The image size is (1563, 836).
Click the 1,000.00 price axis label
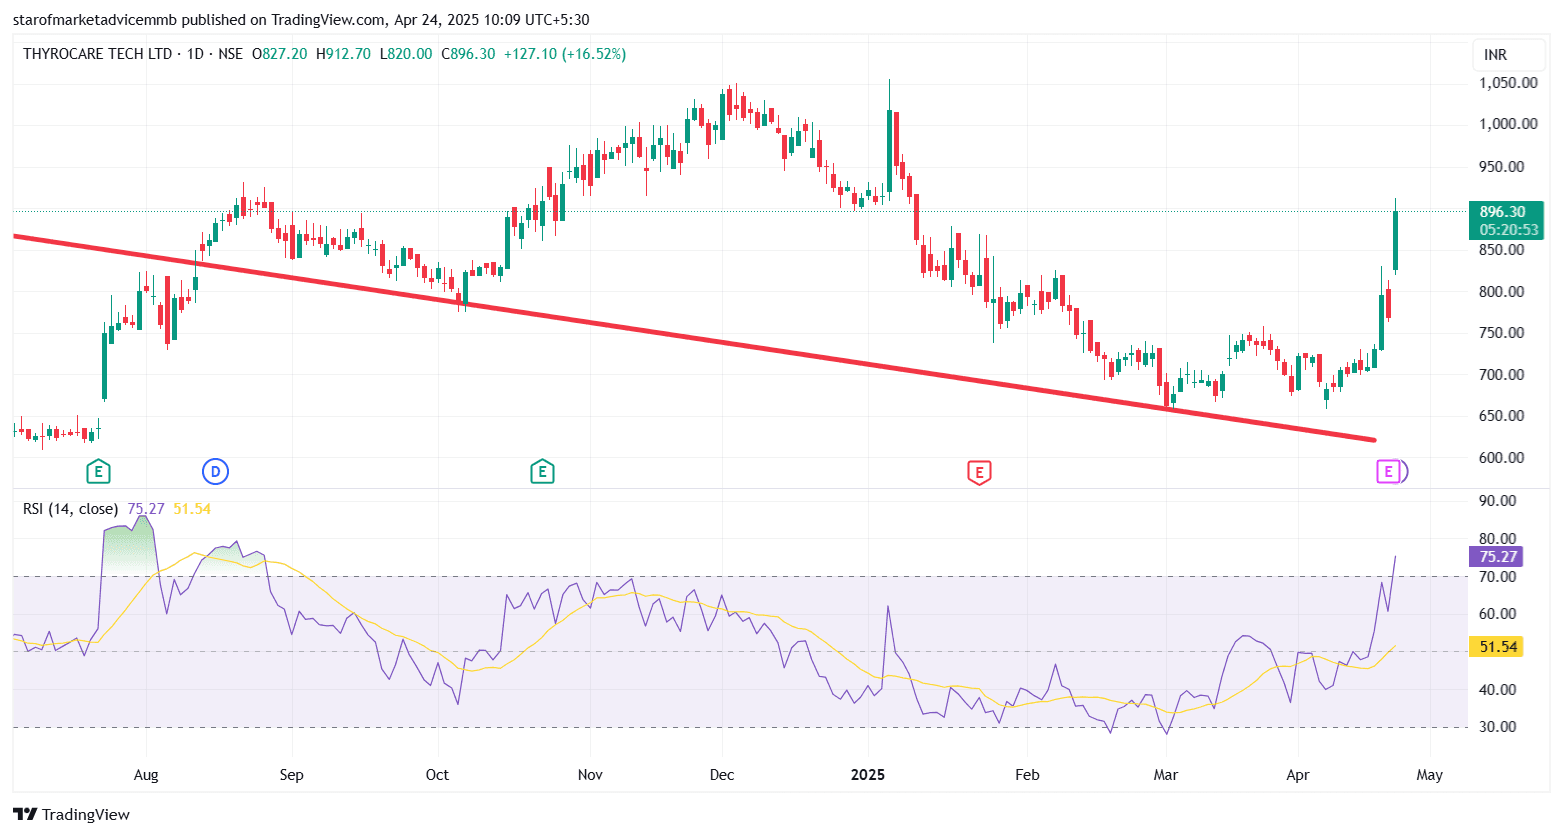click(x=1508, y=124)
